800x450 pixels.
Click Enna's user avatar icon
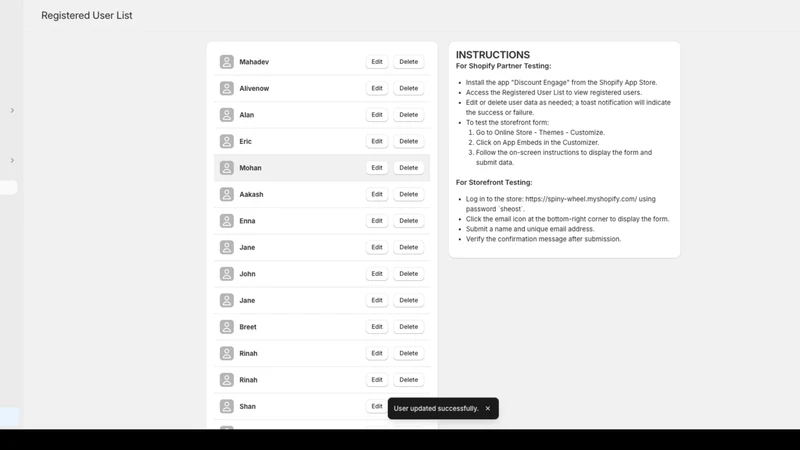click(x=227, y=221)
